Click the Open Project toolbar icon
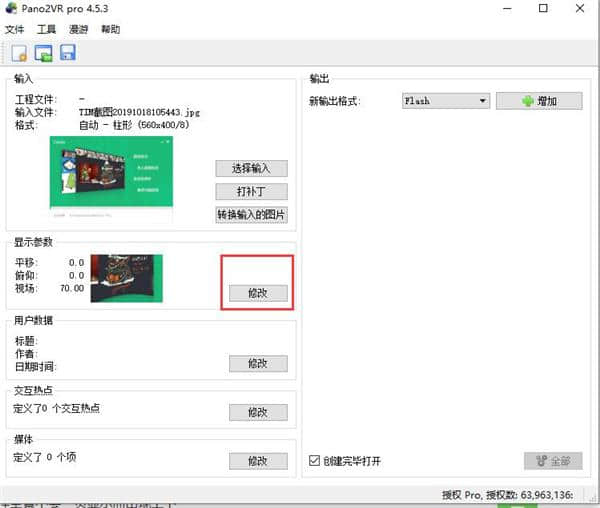600x508 pixels. (43, 53)
